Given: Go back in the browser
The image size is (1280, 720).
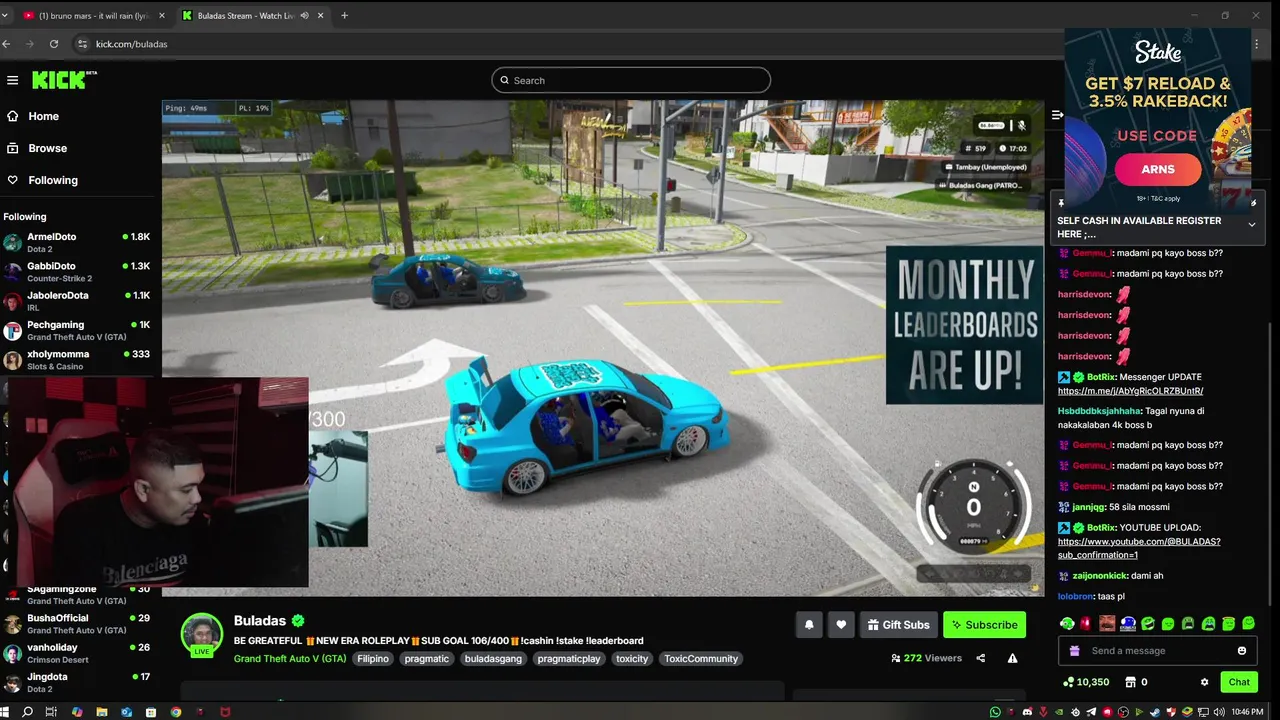Looking at the screenshot, I should pos(6,44).
